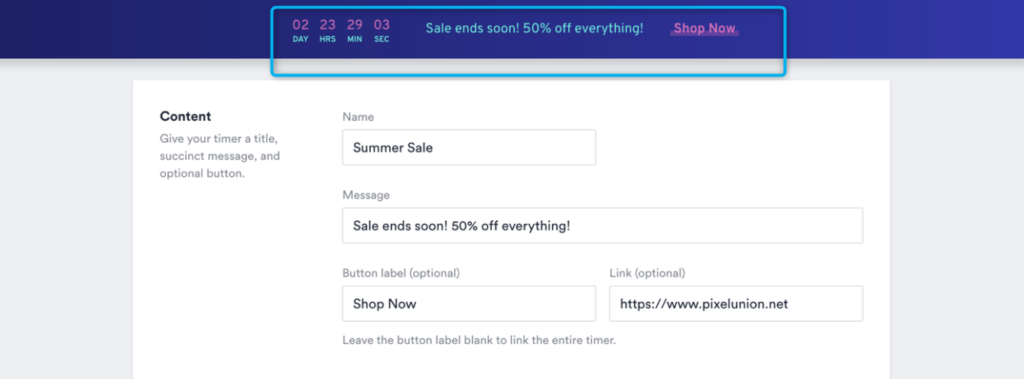Click the MIN unit label in countdown
This screenshot has height=379, width=1024.
point(355,39)
